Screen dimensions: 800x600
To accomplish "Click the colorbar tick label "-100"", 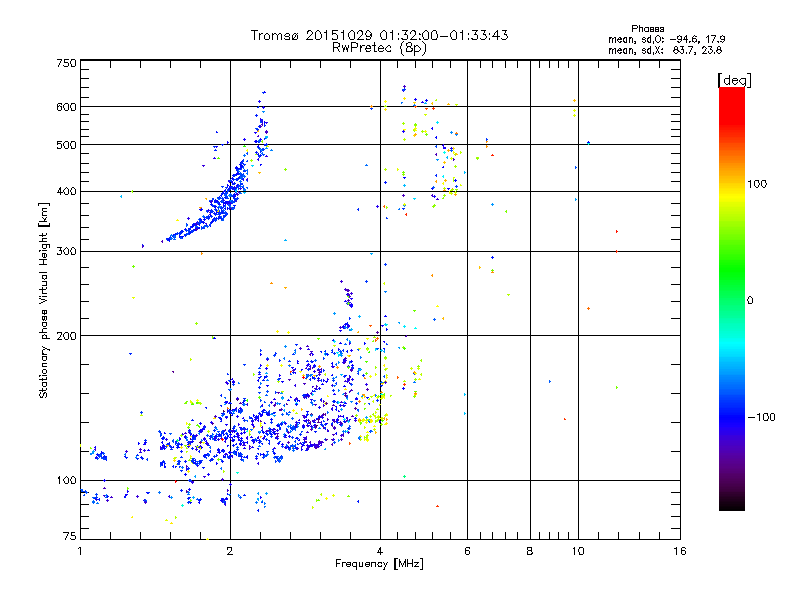I will click(x=762, y=417).
